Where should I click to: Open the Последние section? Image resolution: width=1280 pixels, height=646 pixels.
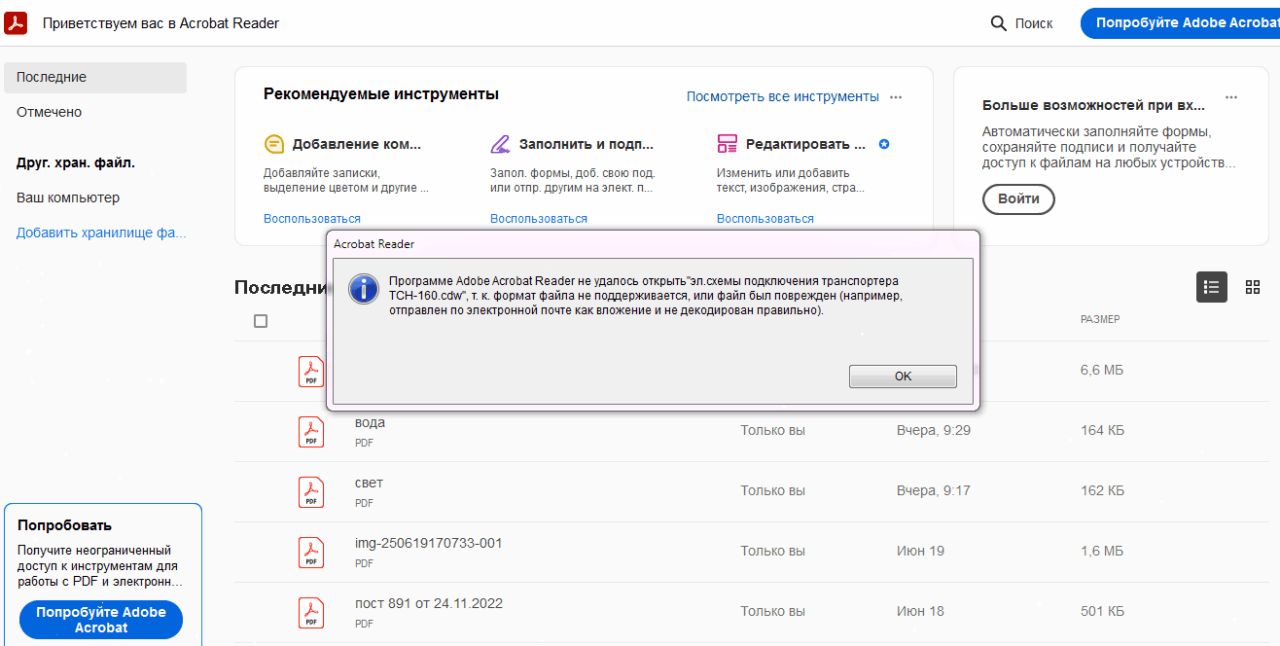(x=95, y=77)
